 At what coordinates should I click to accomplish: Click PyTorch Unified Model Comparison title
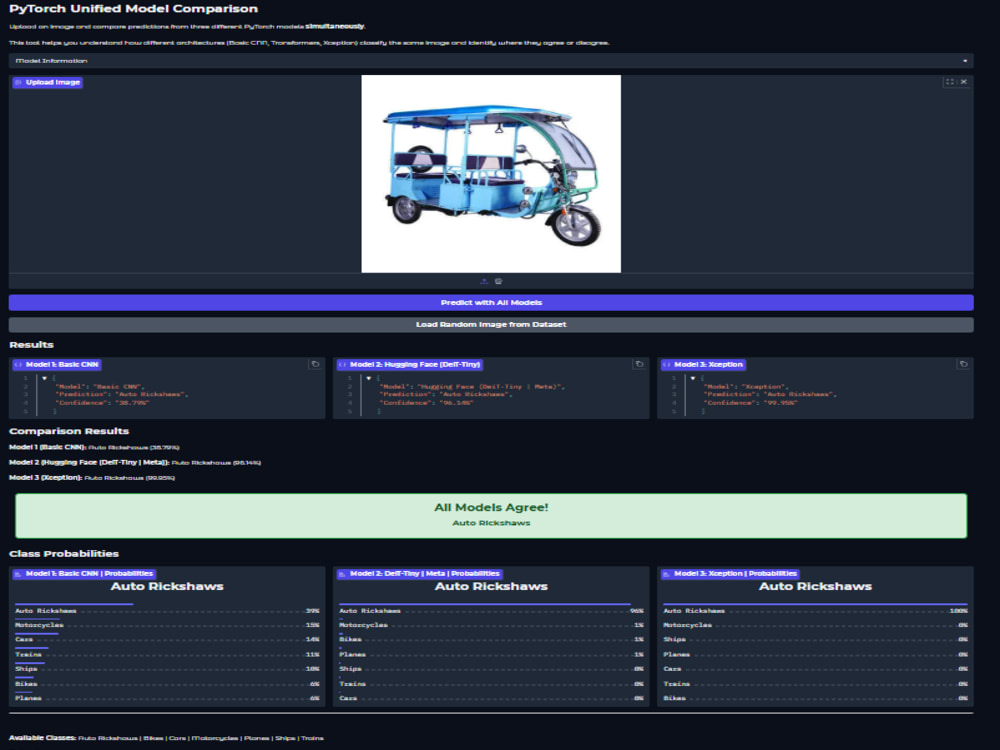coord(133,9)
